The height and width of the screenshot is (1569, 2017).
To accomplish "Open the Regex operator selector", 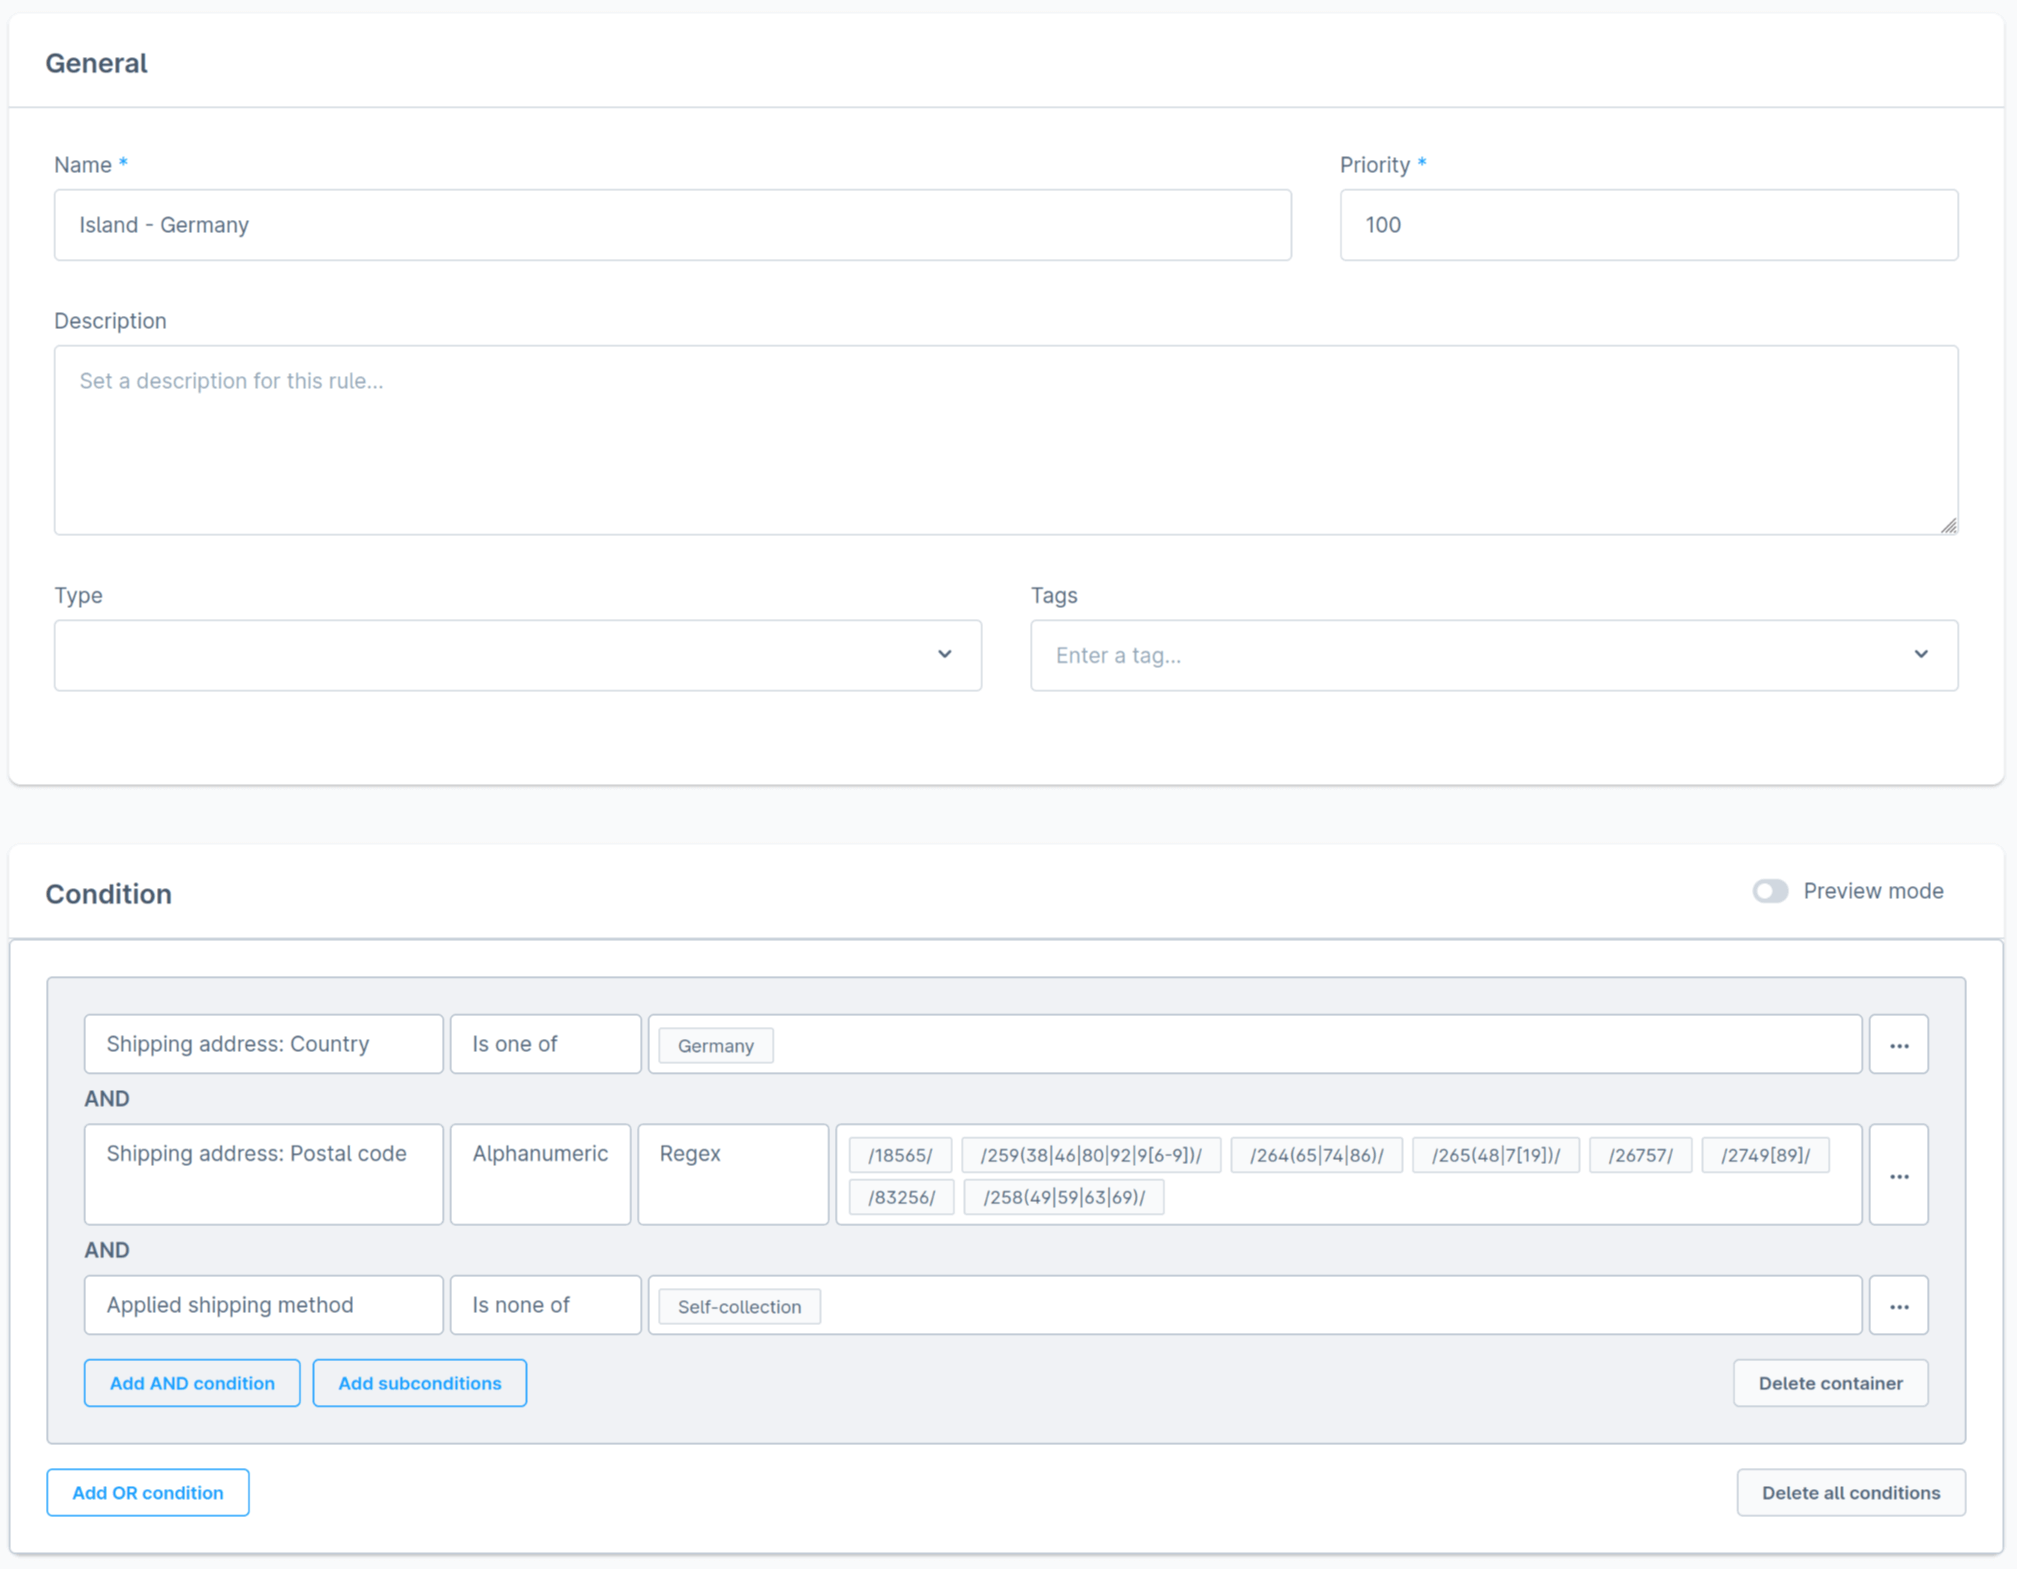I will (733, 1175).
